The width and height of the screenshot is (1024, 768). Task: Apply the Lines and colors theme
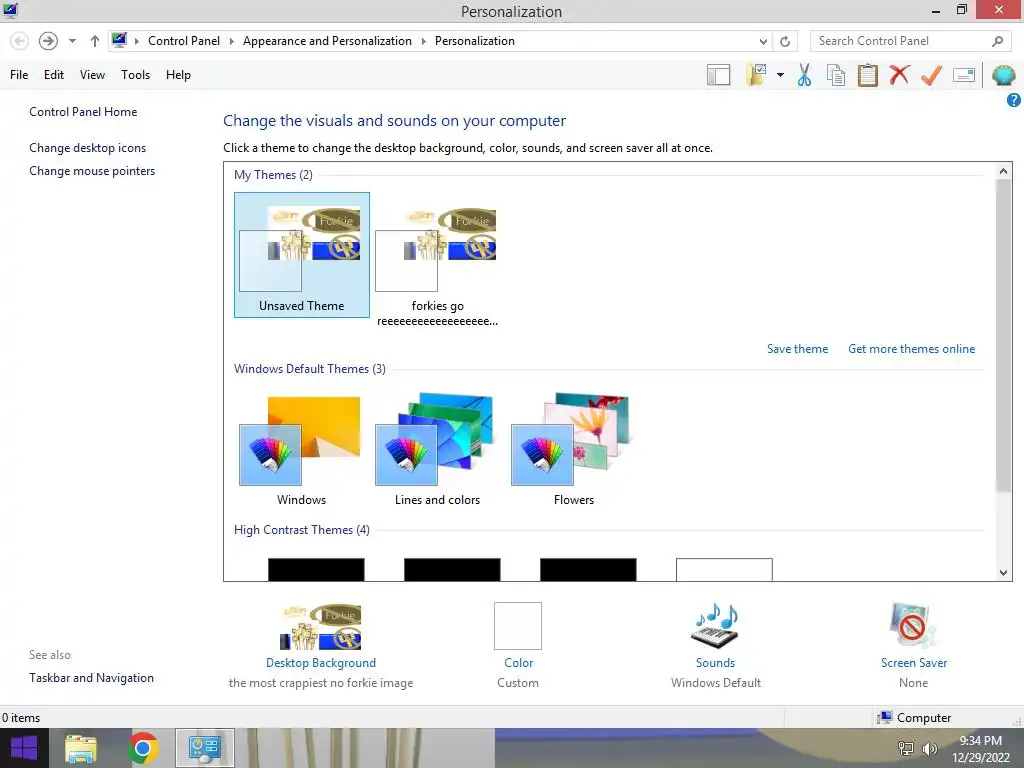[x=437, y=451]
